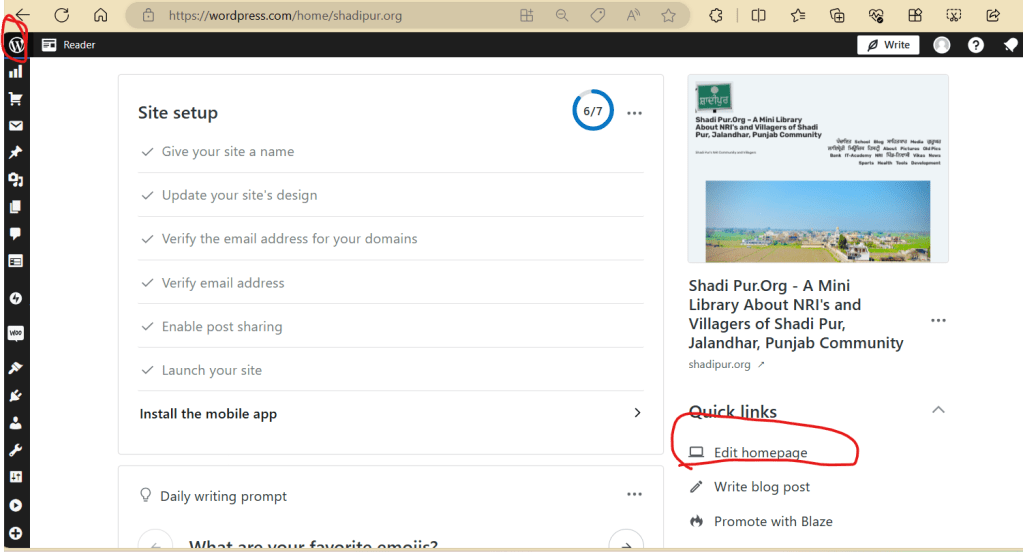This screenshot has width=1023, height=552.
Task: Open the shopping cart sidebar icon
Action: coord(15,99)
